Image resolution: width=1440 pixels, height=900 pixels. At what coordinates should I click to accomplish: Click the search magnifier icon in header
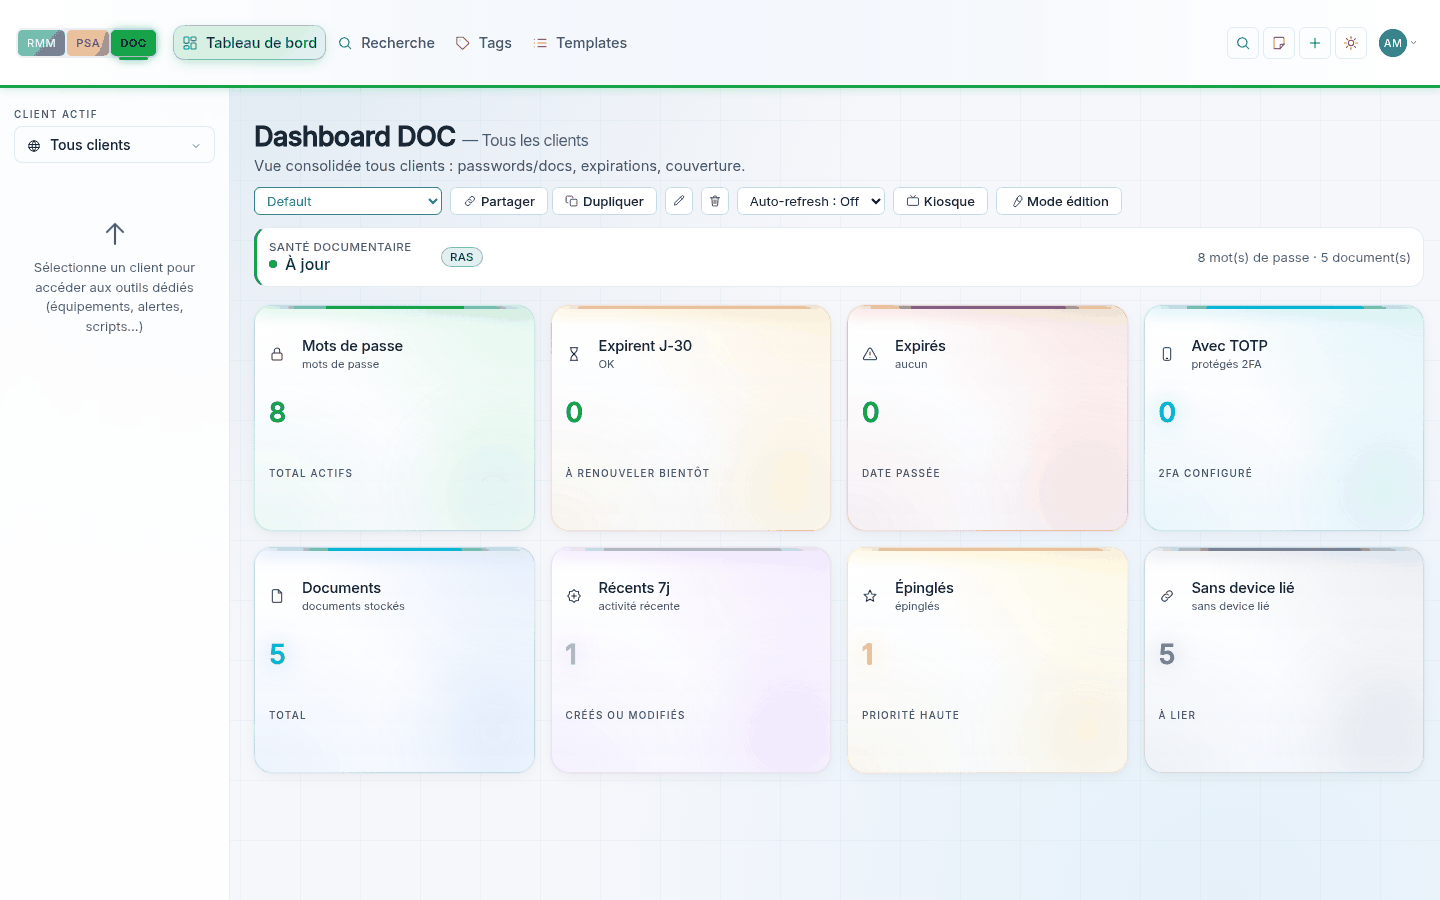click(x=1243, y=43)
